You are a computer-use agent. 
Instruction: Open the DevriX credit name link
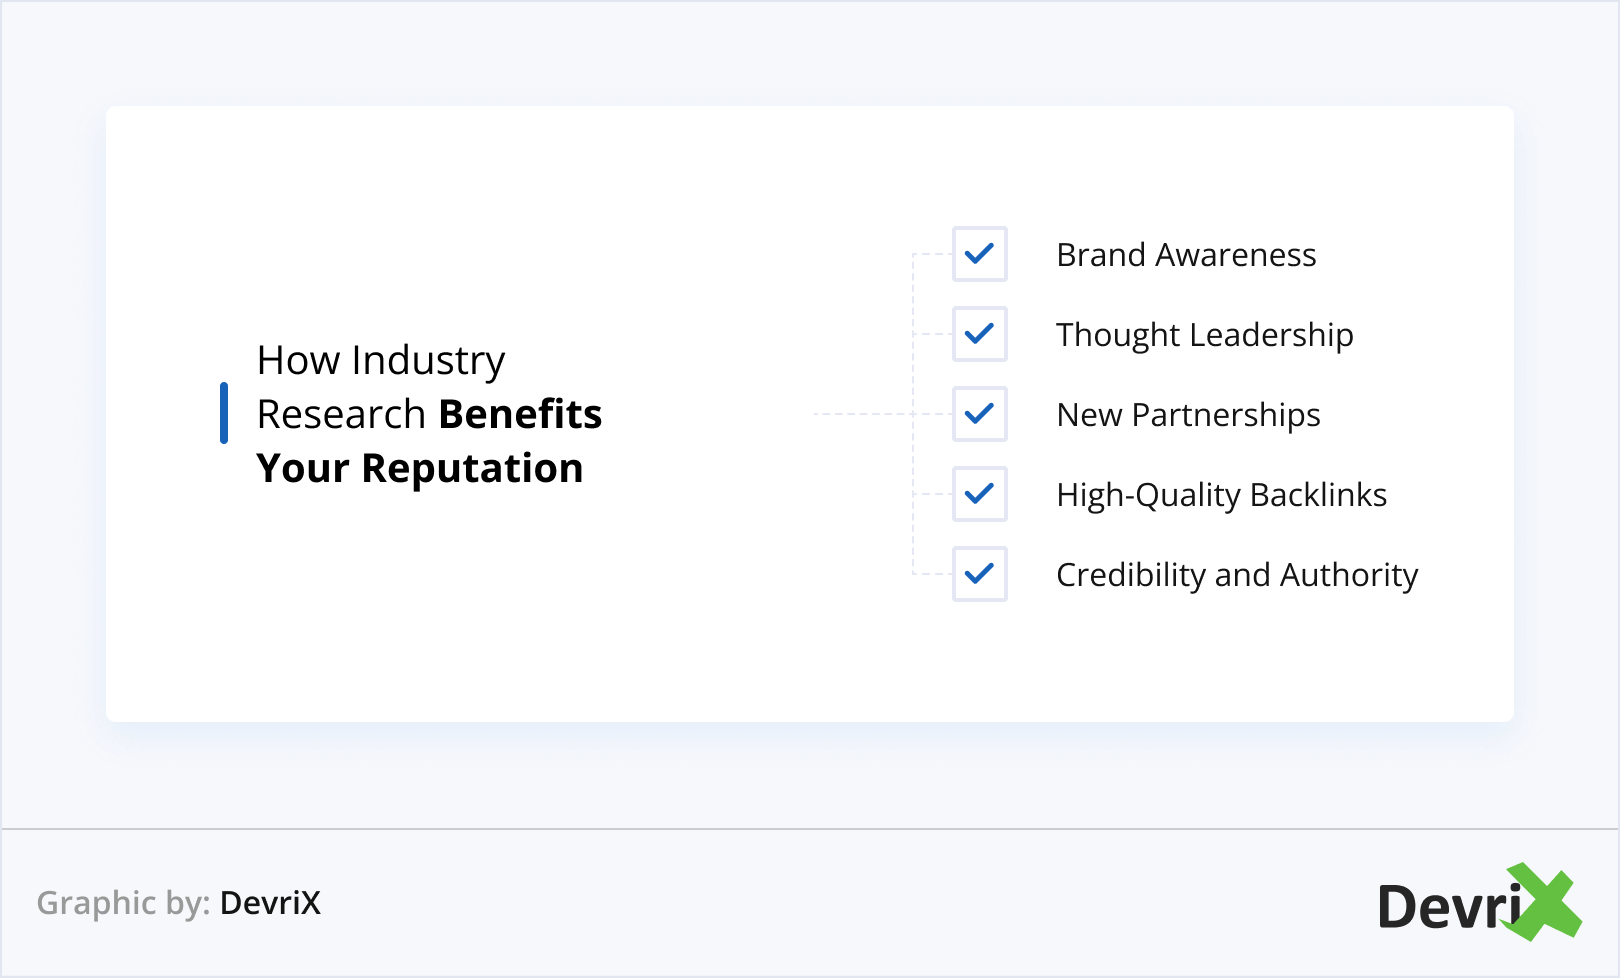(271, 903)
